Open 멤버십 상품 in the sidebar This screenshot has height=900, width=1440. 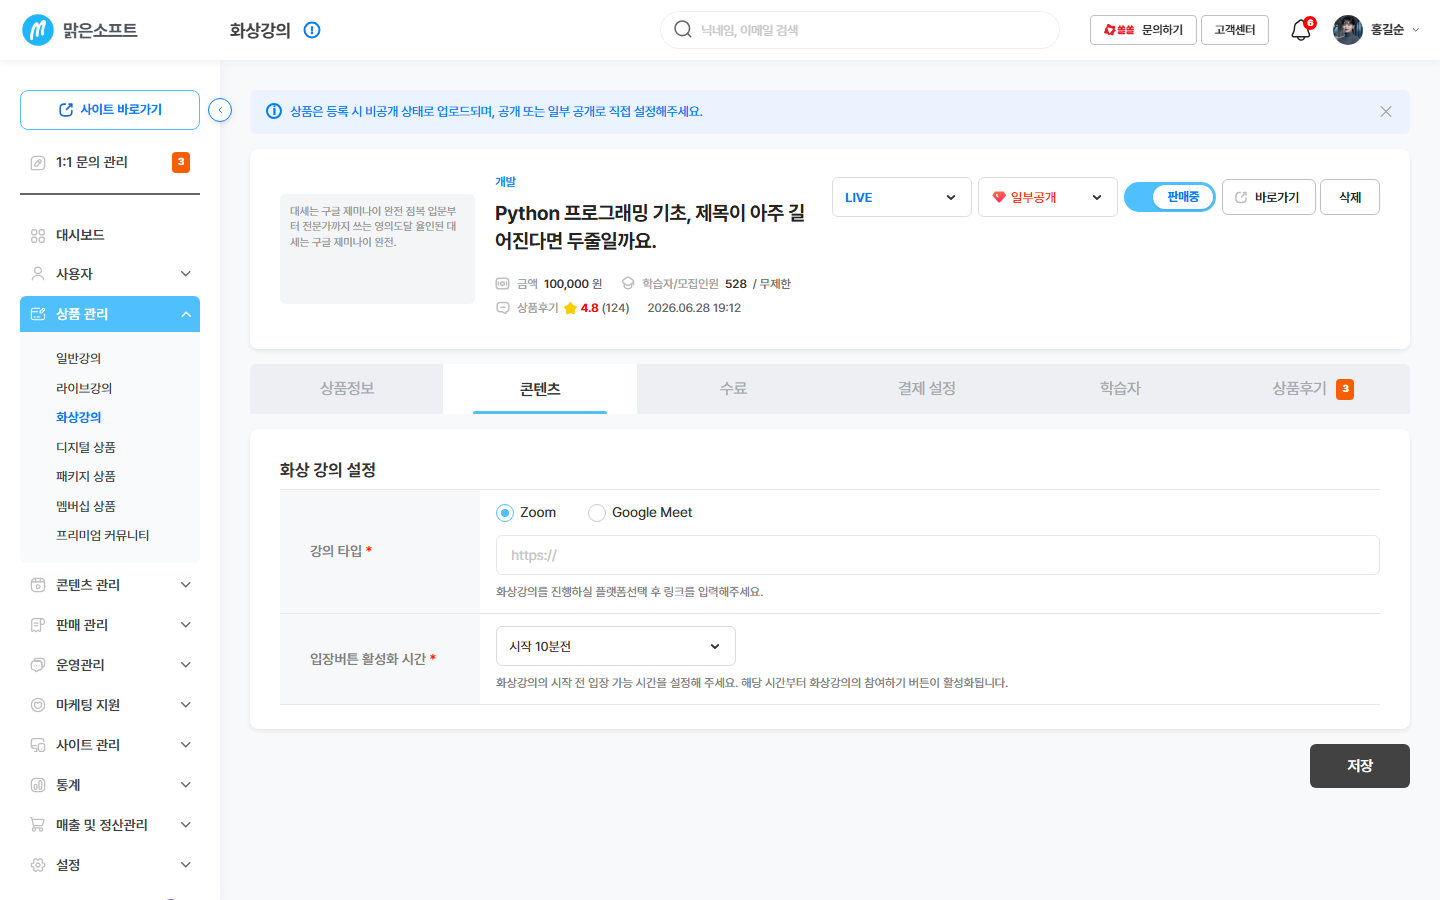click(86, 506)
